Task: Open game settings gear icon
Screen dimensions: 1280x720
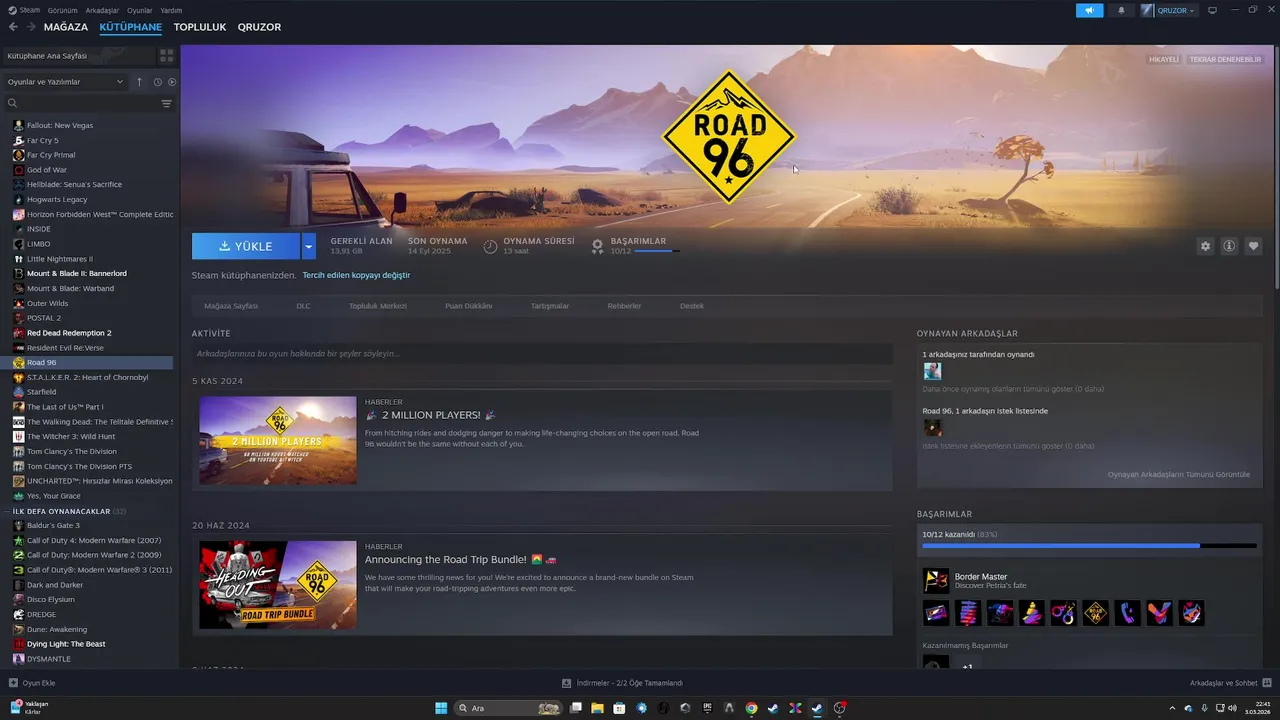Action: coord(1205,246)
